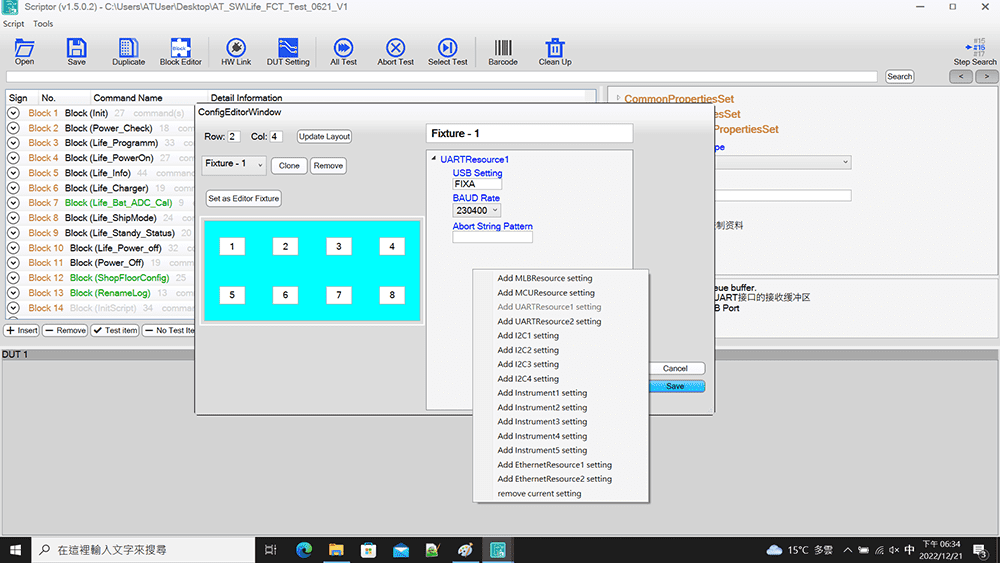Select fixture slot 3 in the layout
Screen dimensions: 1000x563
[339, 246]
